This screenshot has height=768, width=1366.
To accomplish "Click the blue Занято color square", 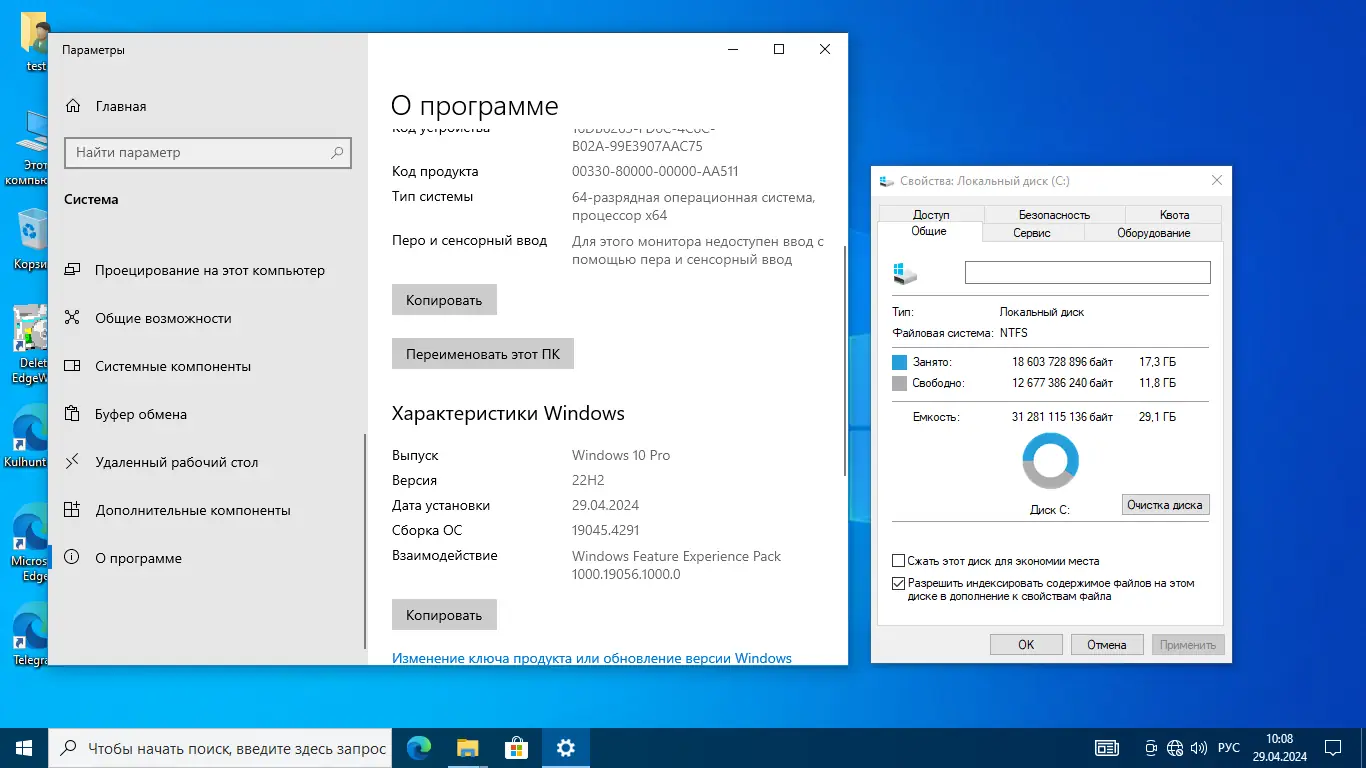I will (x=899, y=362).
